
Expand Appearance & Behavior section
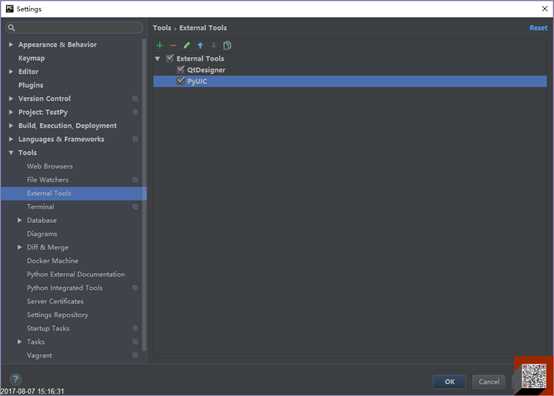click(x=11, y=45)
